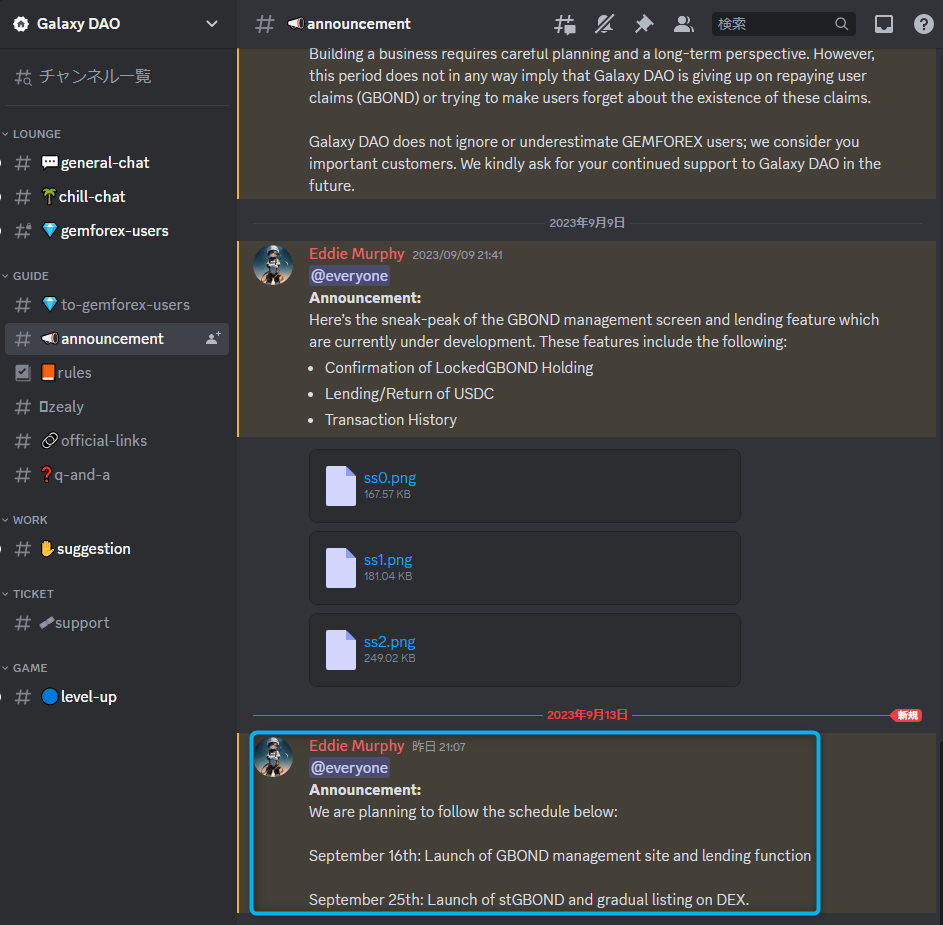Click the ss2.png file icon

pyautogui.click(x=340, y=650)
